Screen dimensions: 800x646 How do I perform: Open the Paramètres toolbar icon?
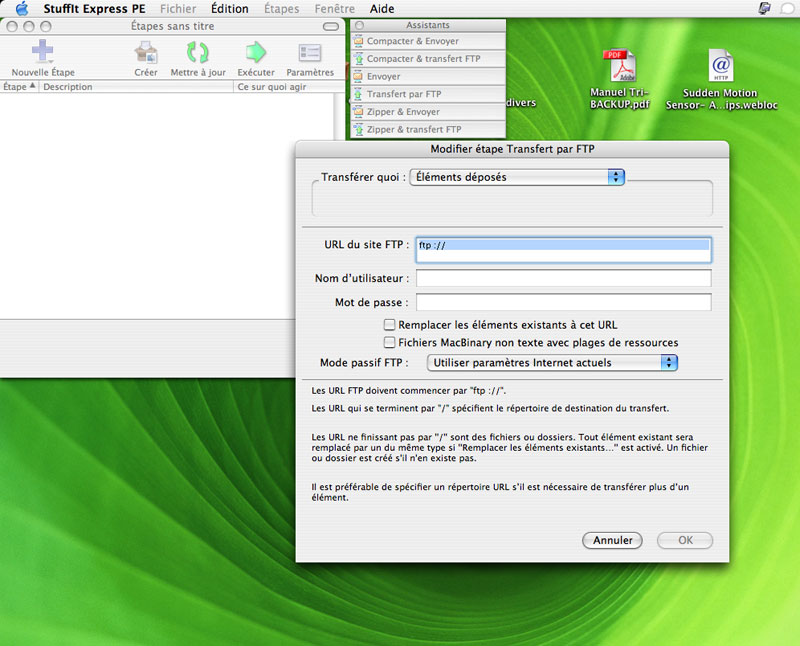(310, 53)
